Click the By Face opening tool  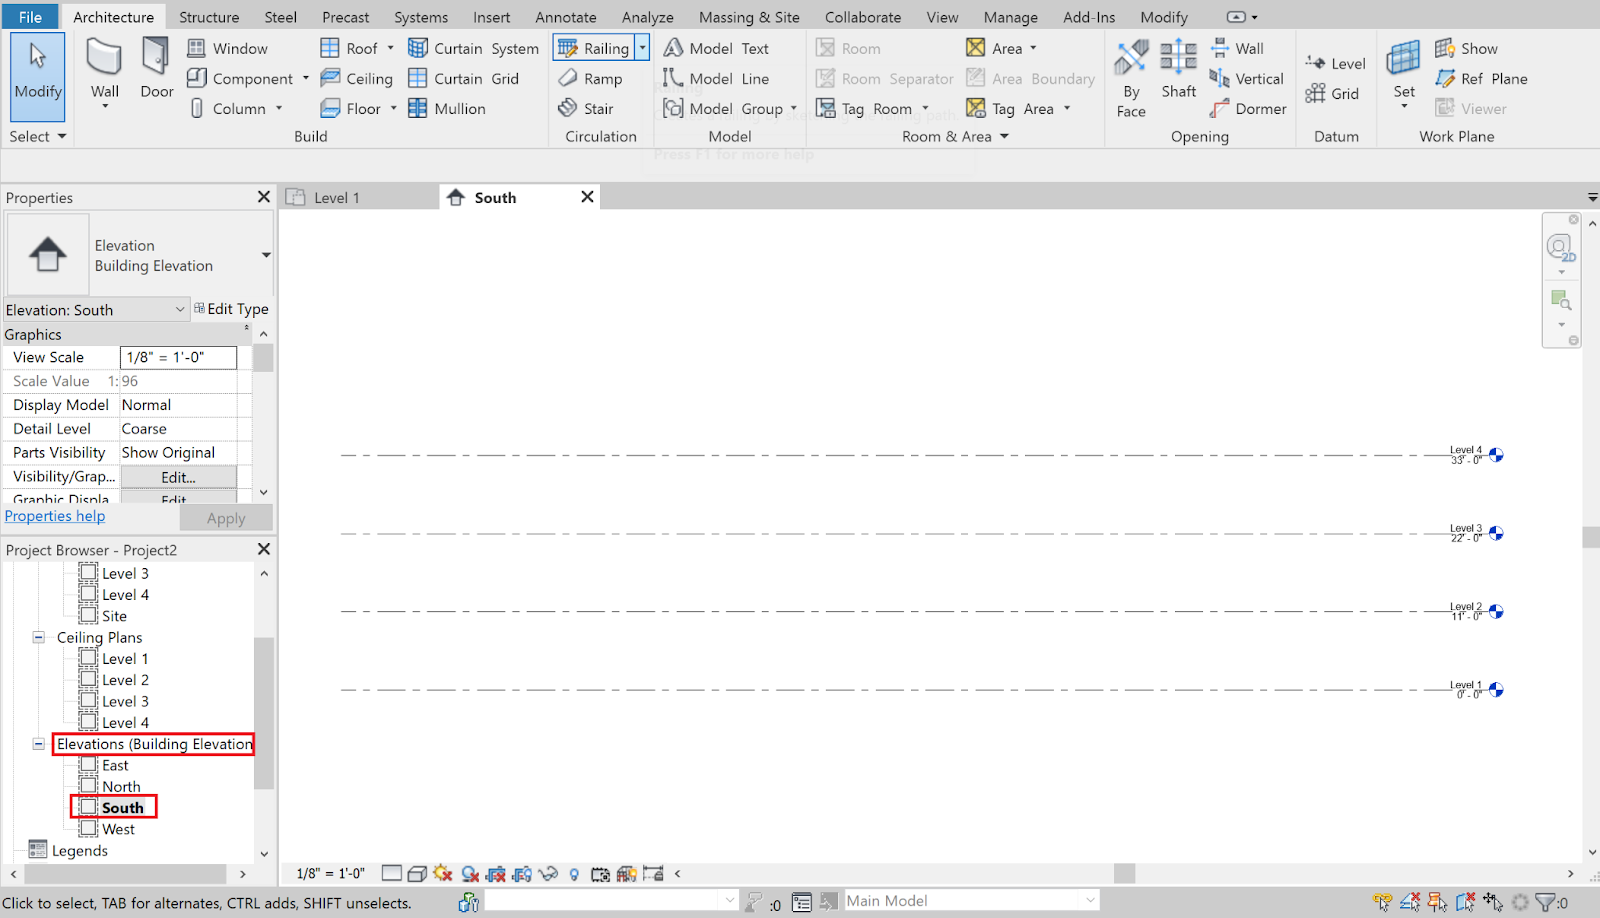(1131, 78)
